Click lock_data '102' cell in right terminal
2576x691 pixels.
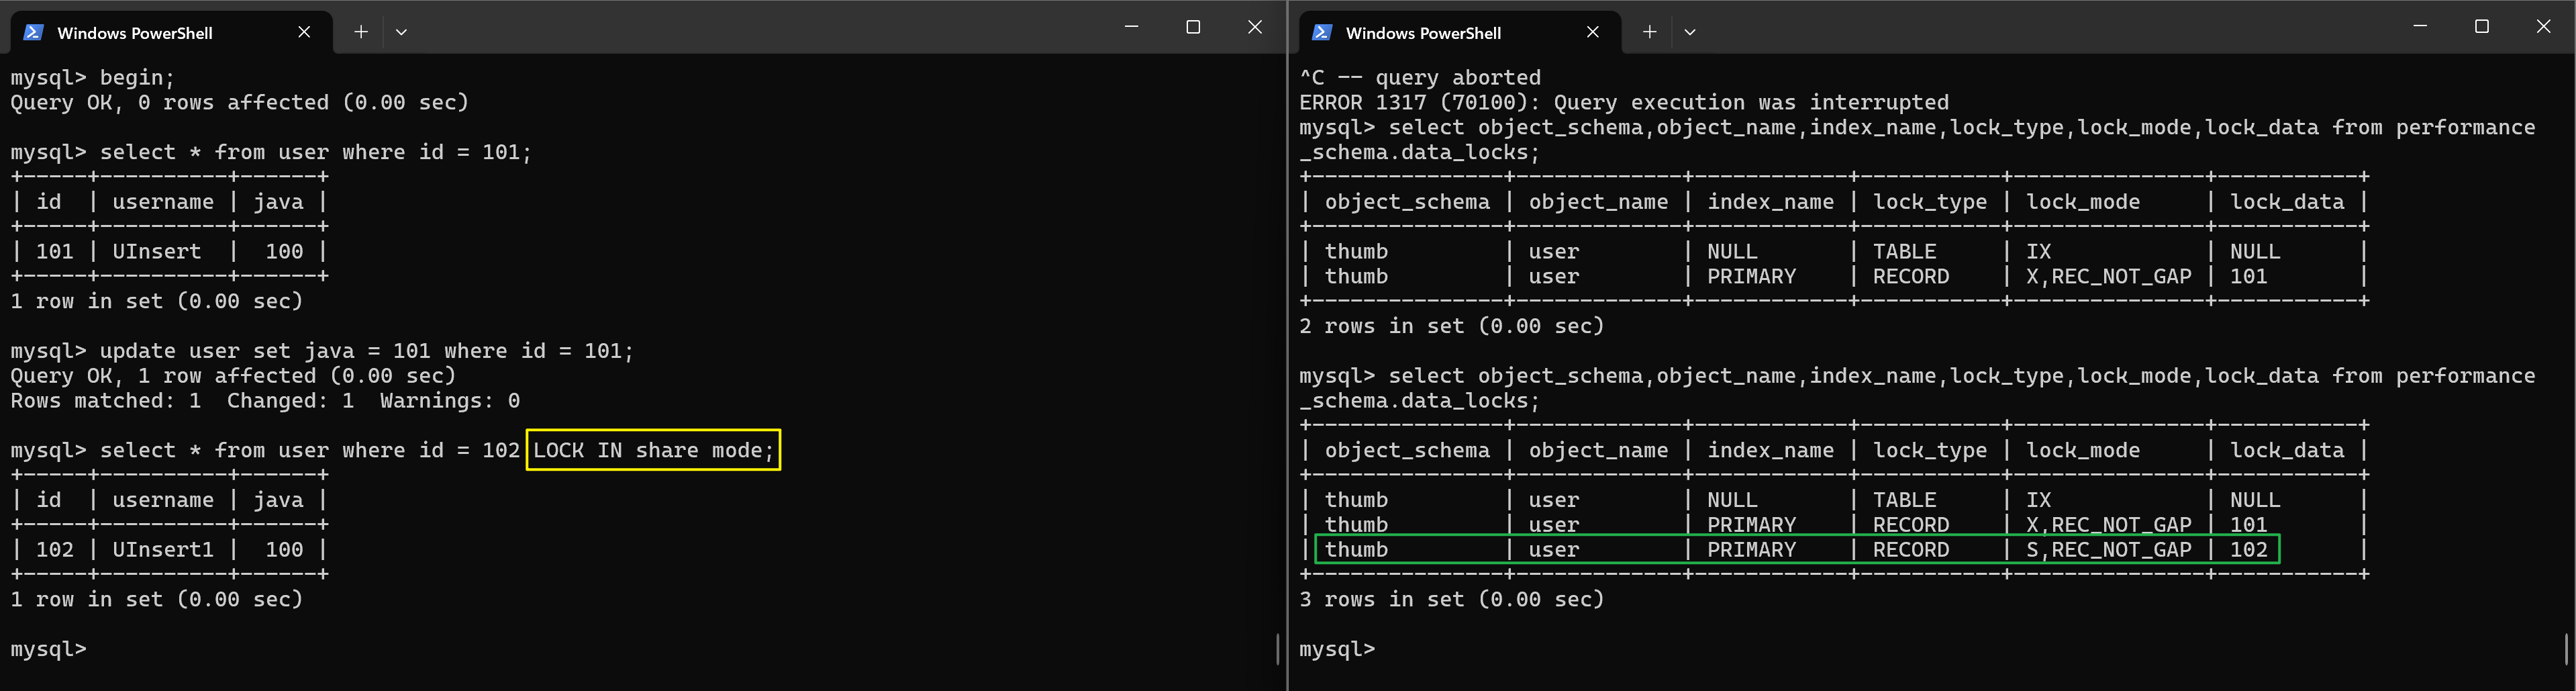point(2248,550)
